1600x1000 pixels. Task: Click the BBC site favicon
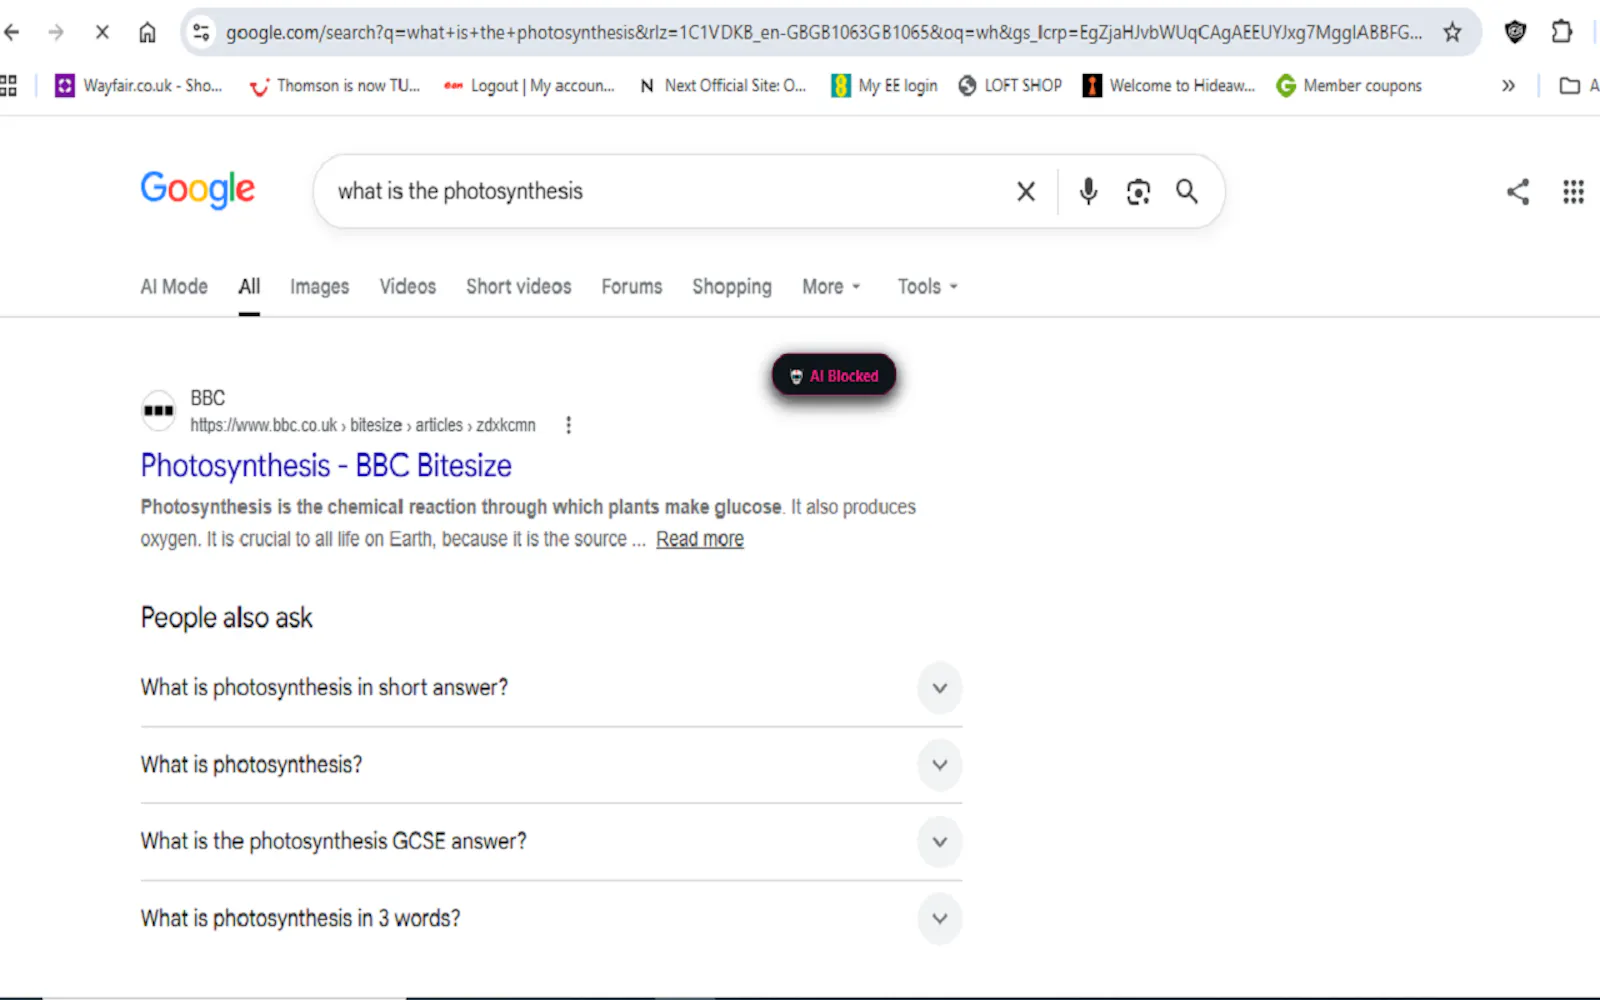point(158,410)
